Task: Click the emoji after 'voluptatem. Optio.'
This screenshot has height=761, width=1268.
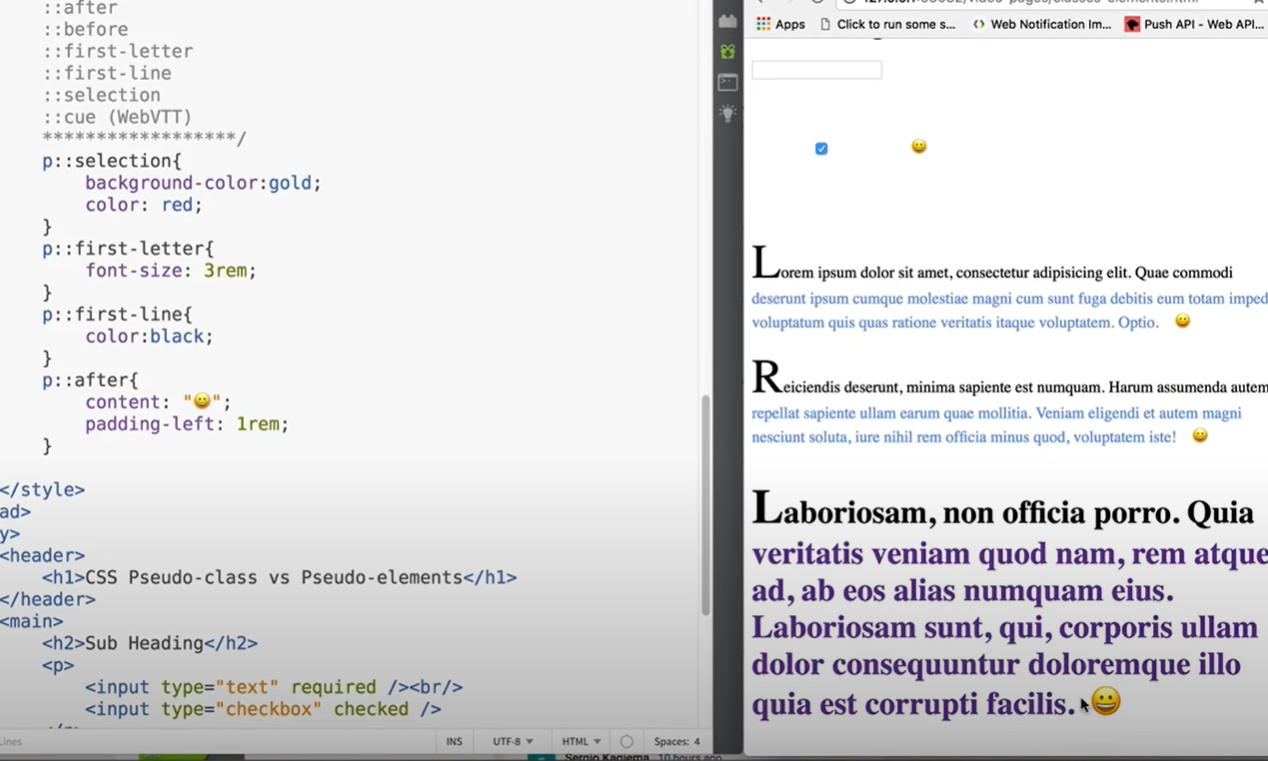Action: 1182,321
